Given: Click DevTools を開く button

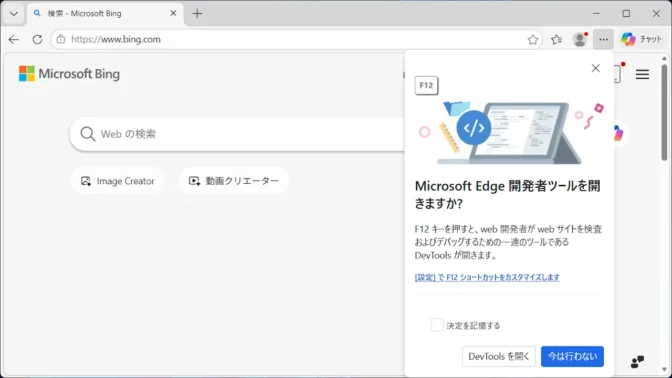Looking at the screenshot, I should [x=499, y=356].
